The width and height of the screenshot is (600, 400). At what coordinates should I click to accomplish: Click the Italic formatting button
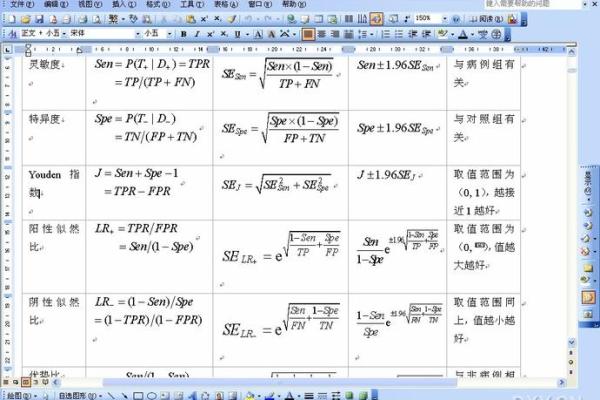coord(197,34)
